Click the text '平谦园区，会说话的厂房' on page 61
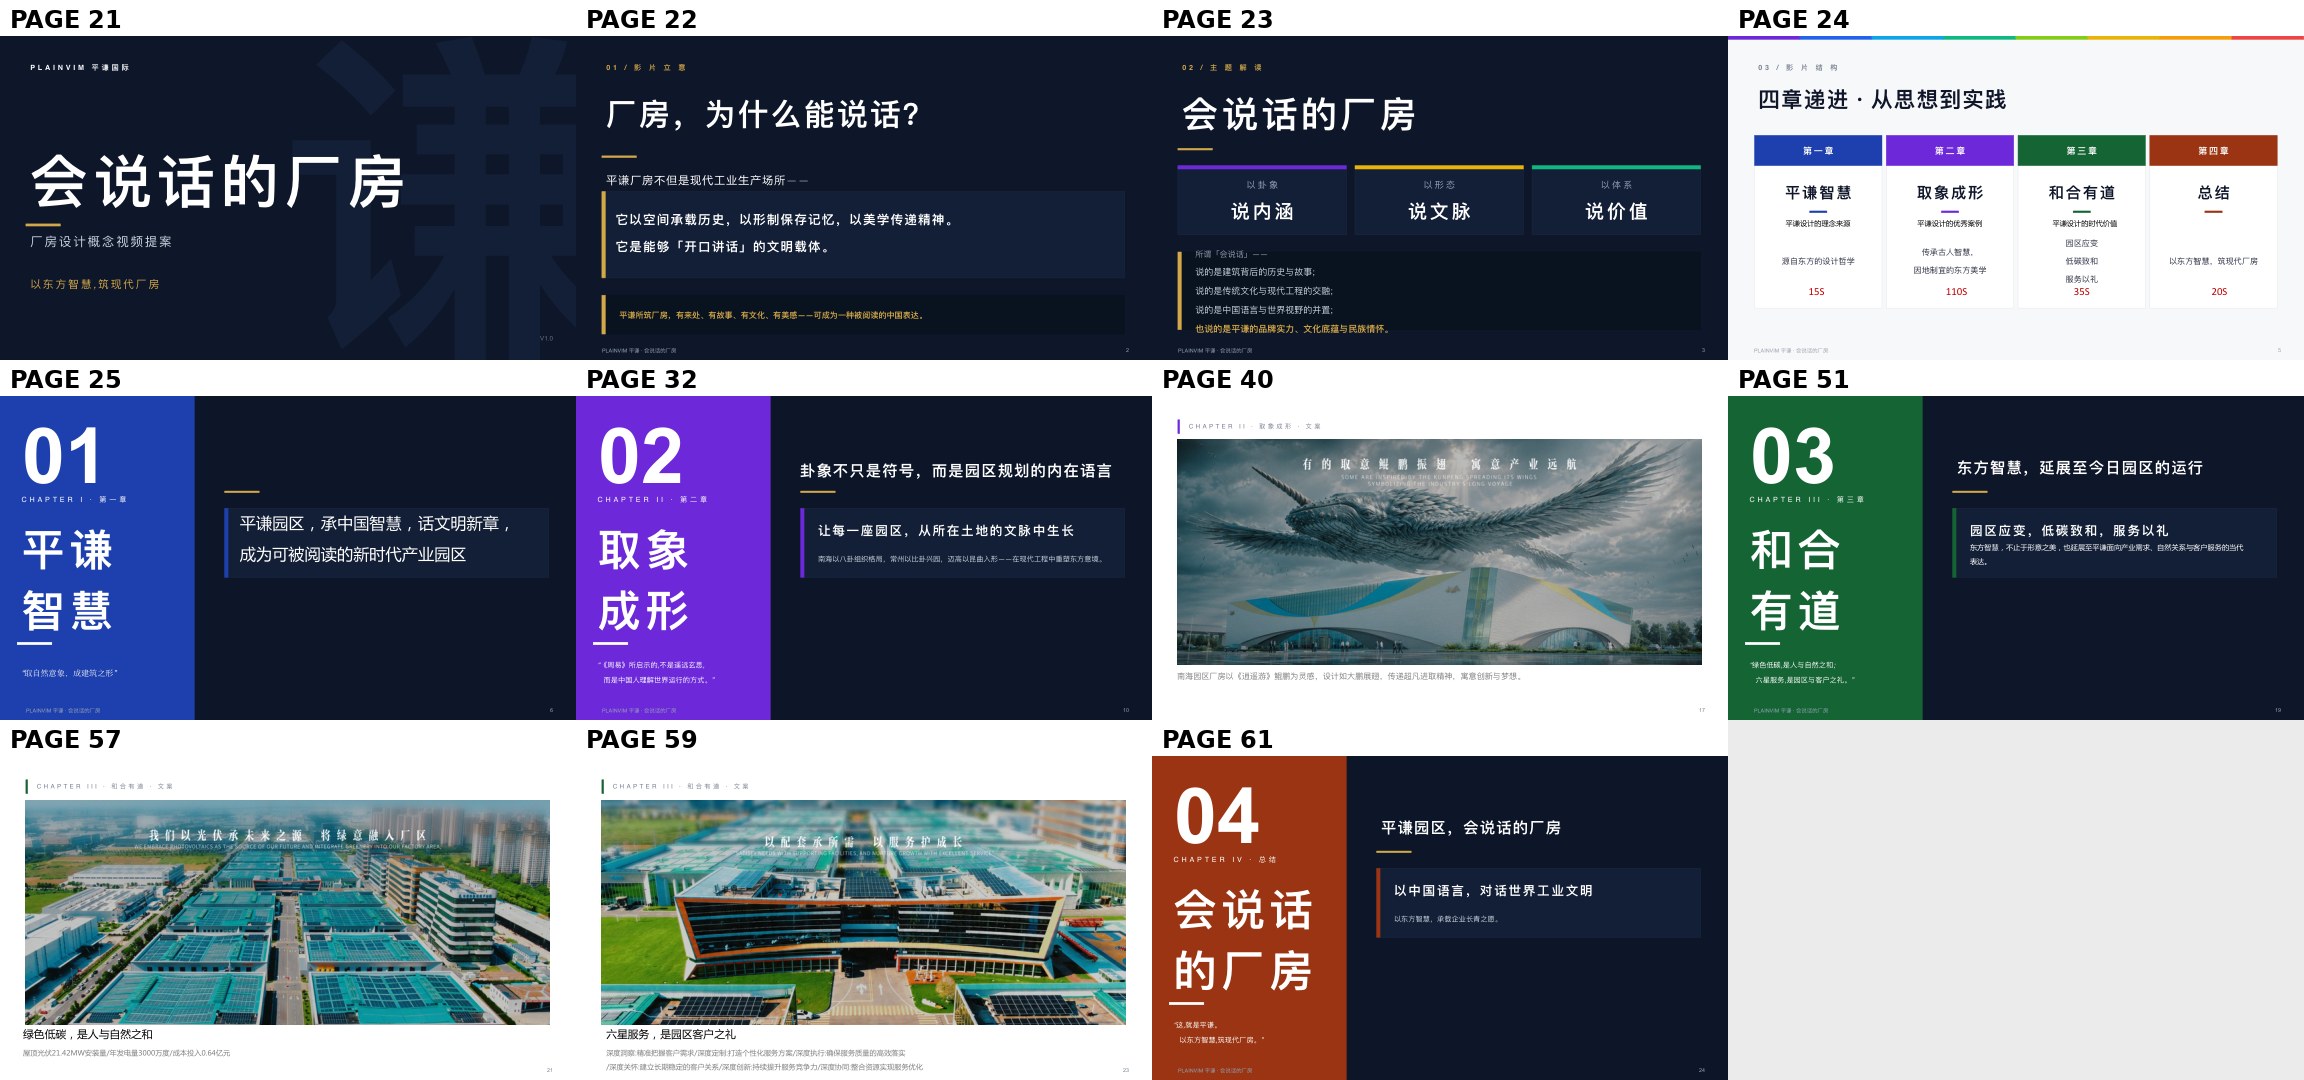The height and width of the screenshot is (1080, 2304). (1471, 828)
